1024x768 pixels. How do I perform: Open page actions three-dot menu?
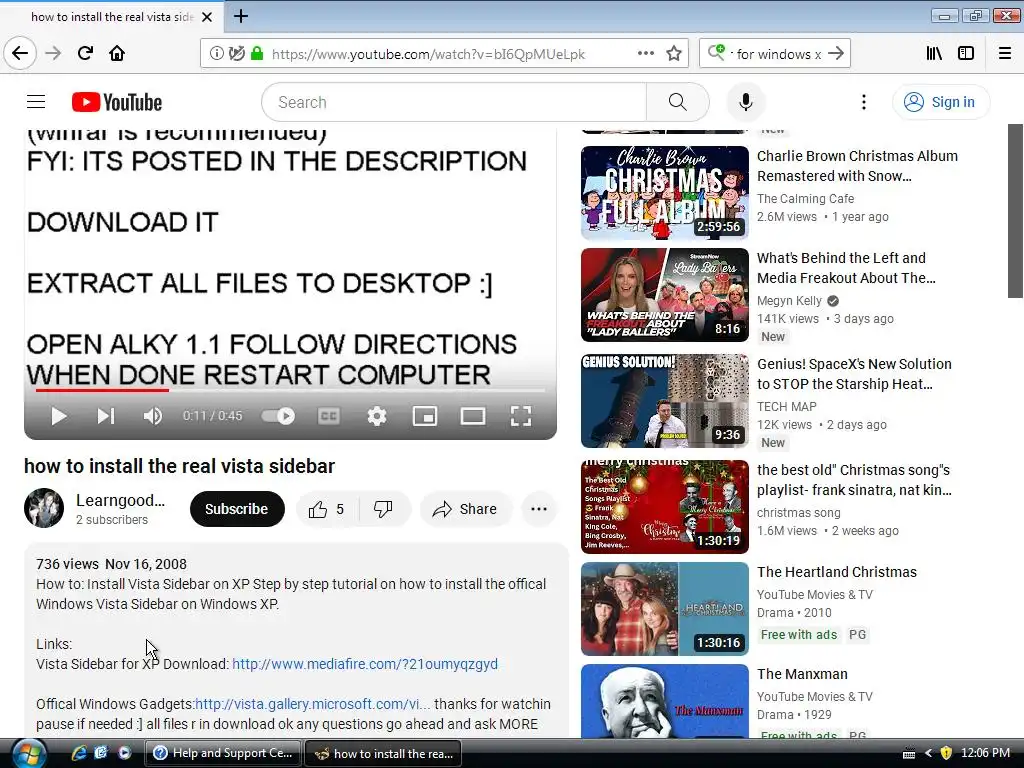tap(645, 54)
